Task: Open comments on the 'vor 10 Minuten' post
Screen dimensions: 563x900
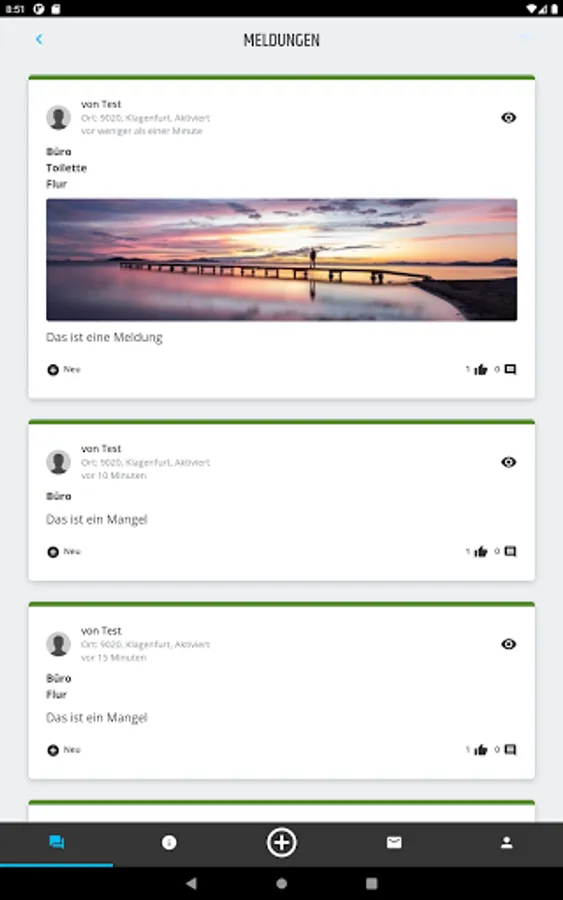Action: pos(510,552)
